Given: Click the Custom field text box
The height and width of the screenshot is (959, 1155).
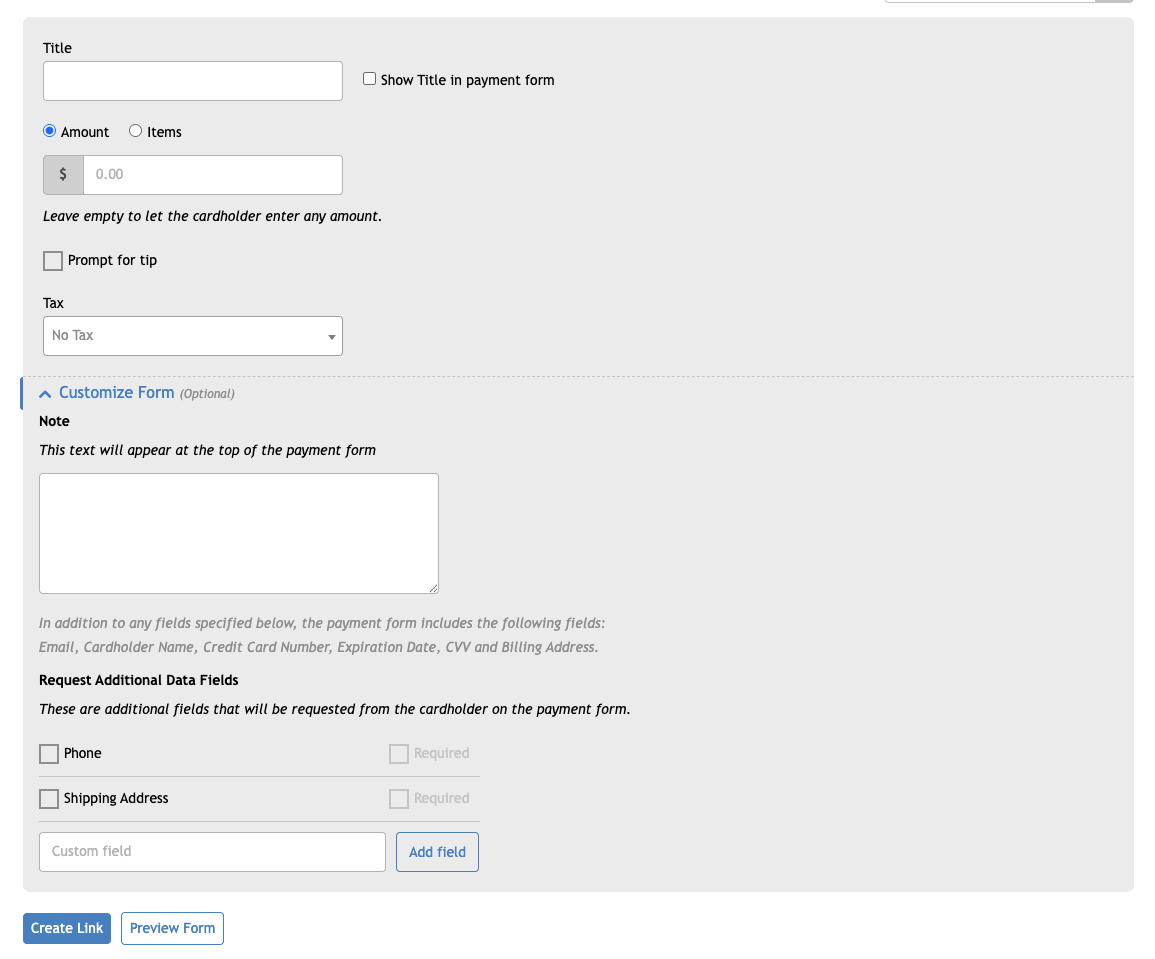Looking at the screenshot, I should (x=212, y=852).
